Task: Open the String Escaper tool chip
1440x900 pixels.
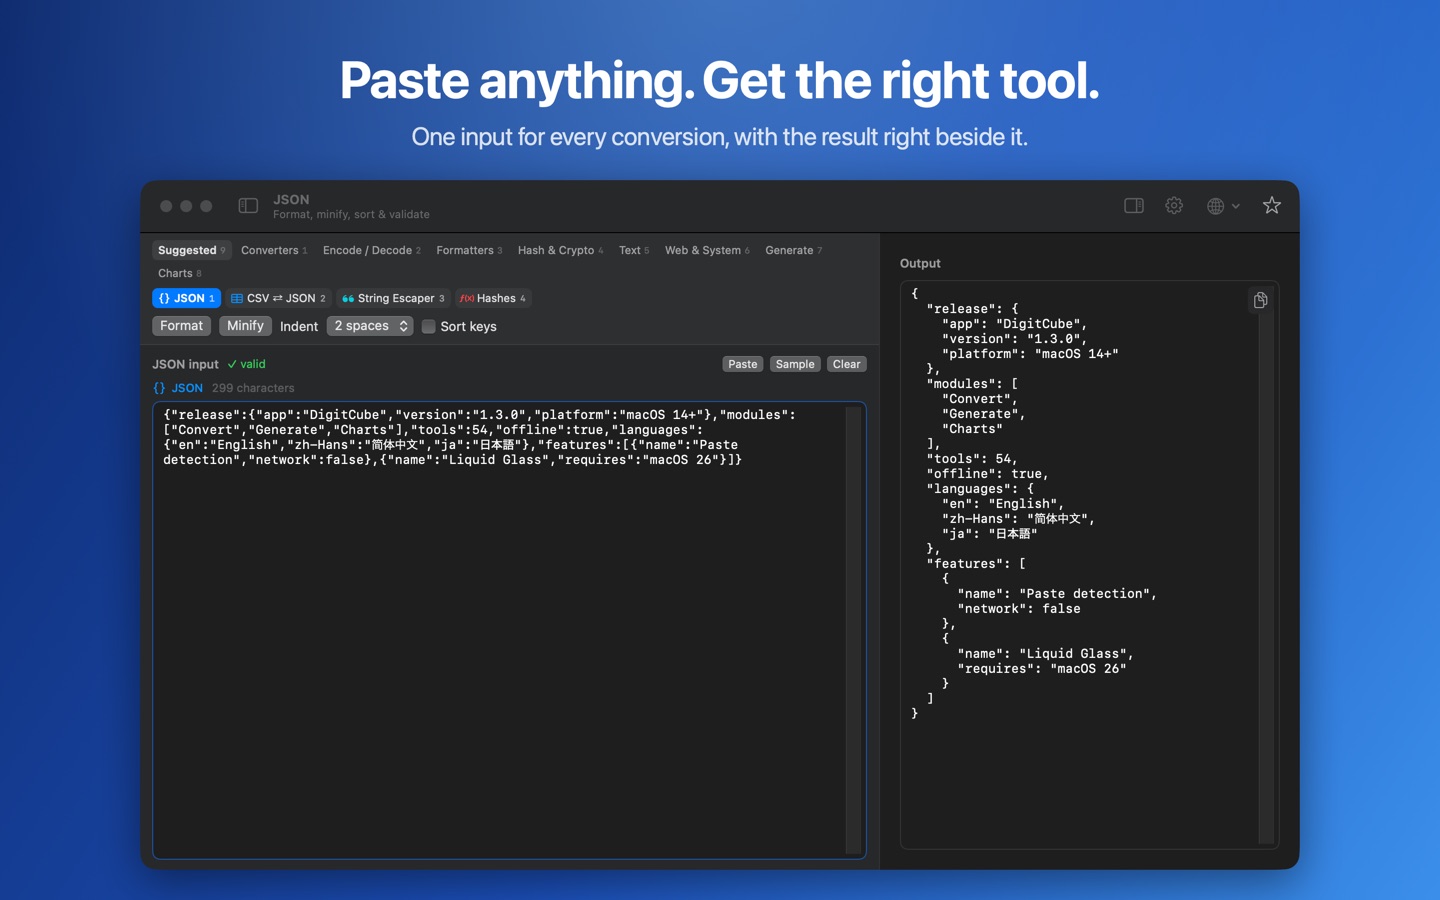Action: pyautogui.click(x=393, y=298)
